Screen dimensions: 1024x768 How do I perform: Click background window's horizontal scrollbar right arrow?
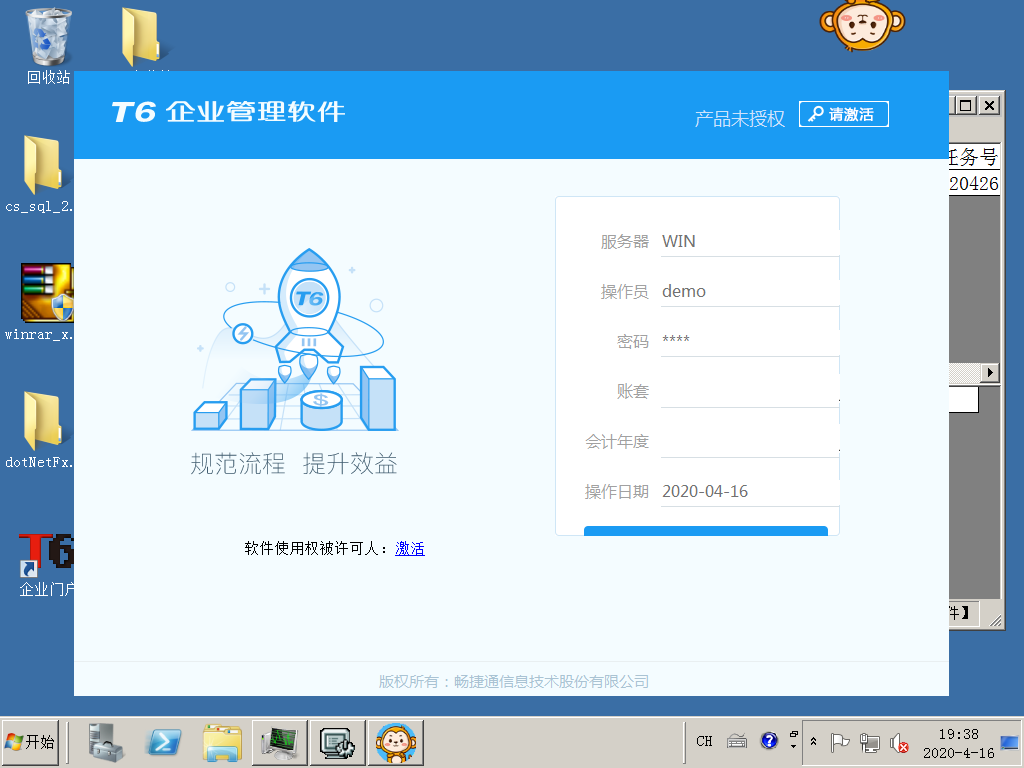[990, 372]
